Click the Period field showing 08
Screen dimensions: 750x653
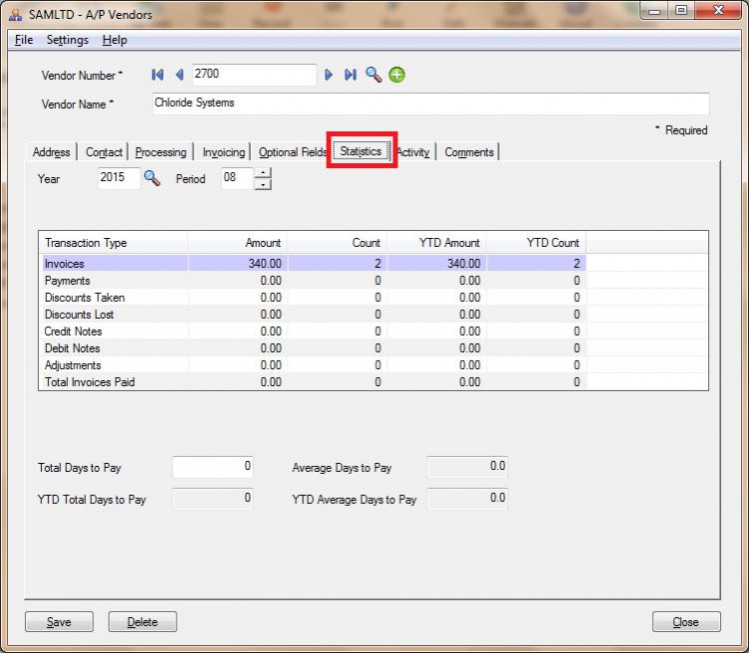[237, 178]
